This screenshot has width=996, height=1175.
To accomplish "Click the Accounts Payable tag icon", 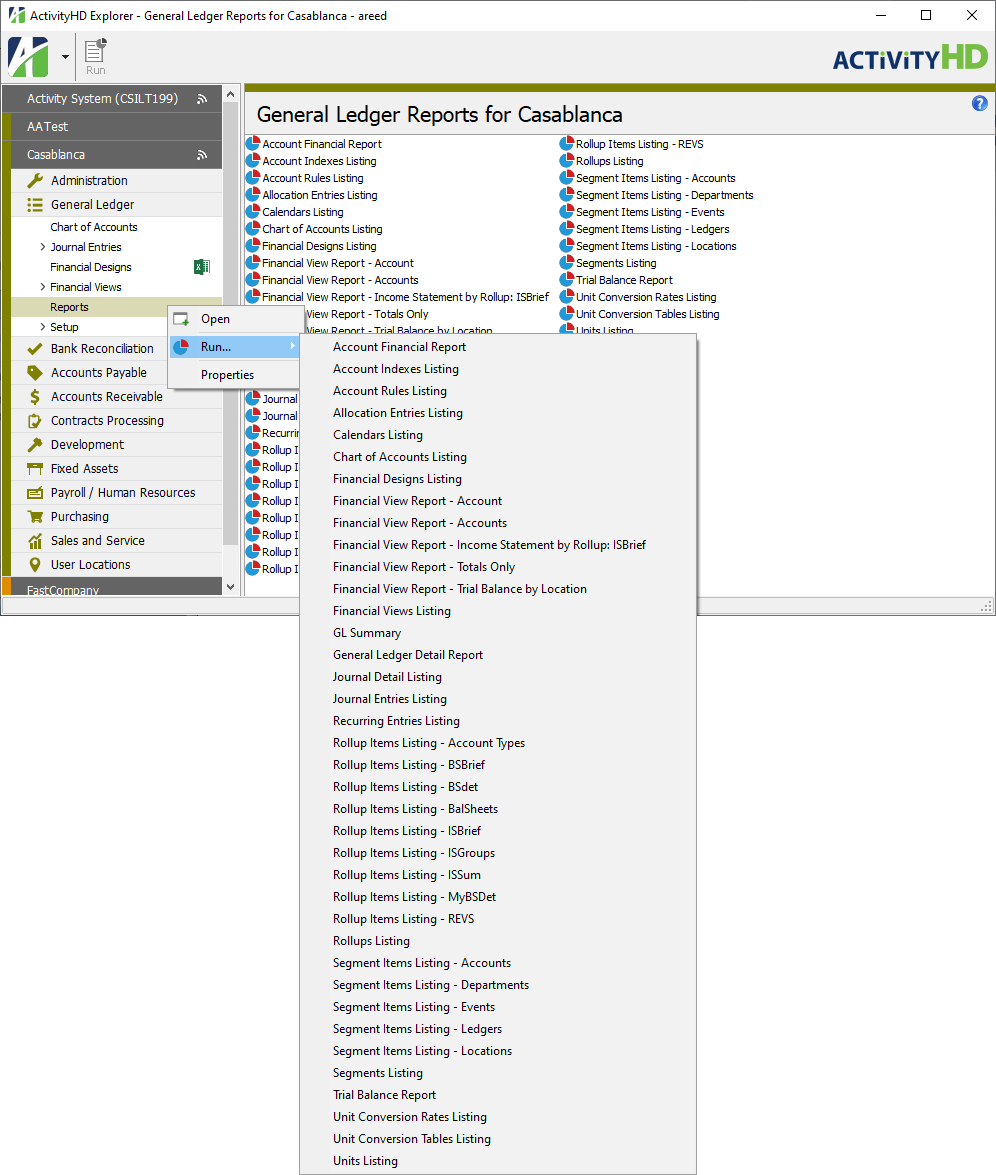I will click(x=35, y=373).
